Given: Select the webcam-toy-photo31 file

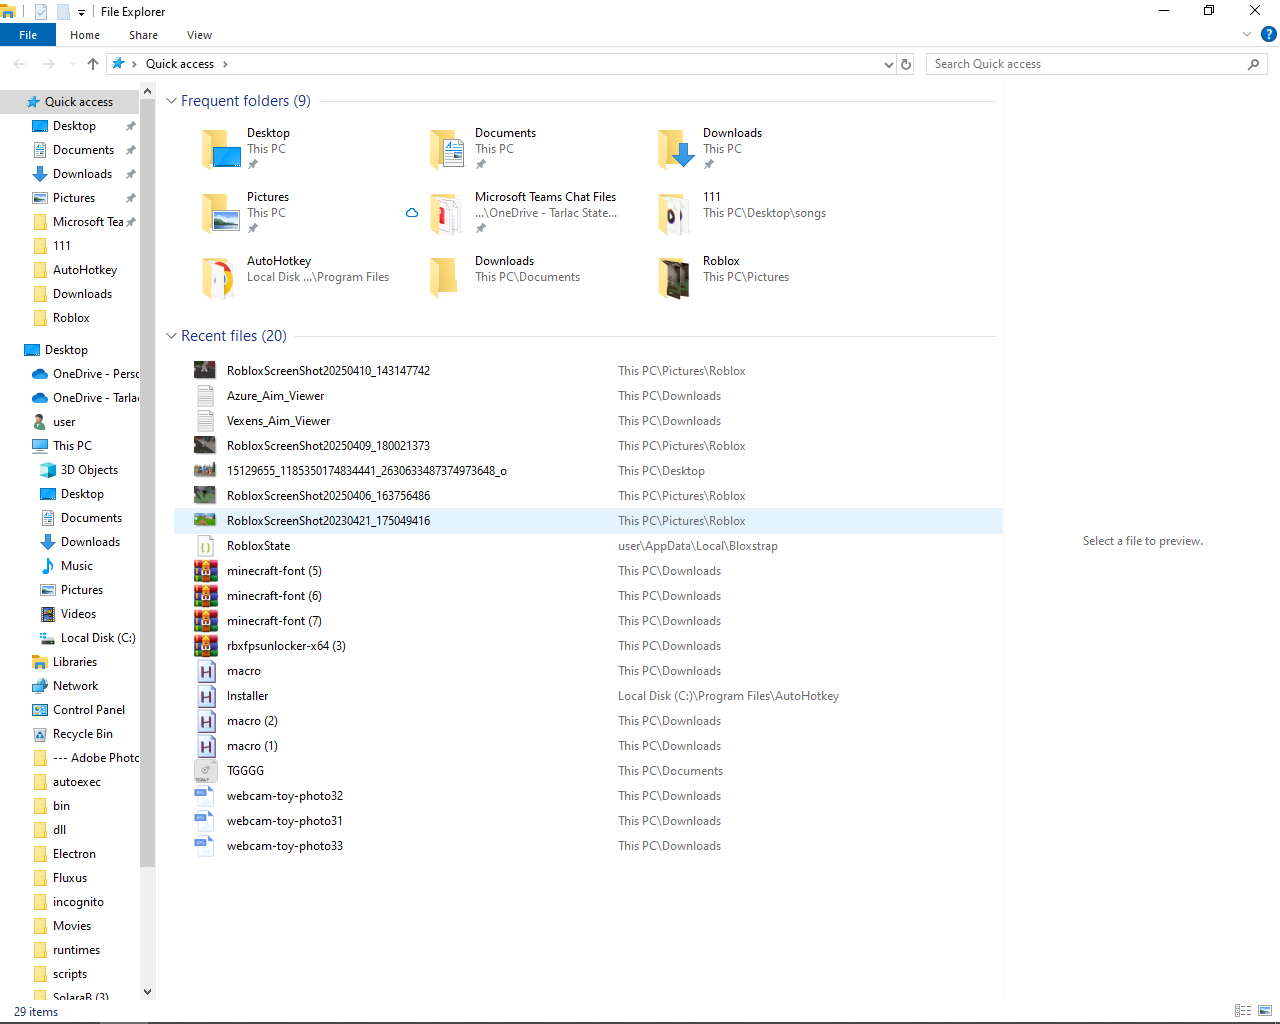Looking at the screenshot, I should [588, 821].
